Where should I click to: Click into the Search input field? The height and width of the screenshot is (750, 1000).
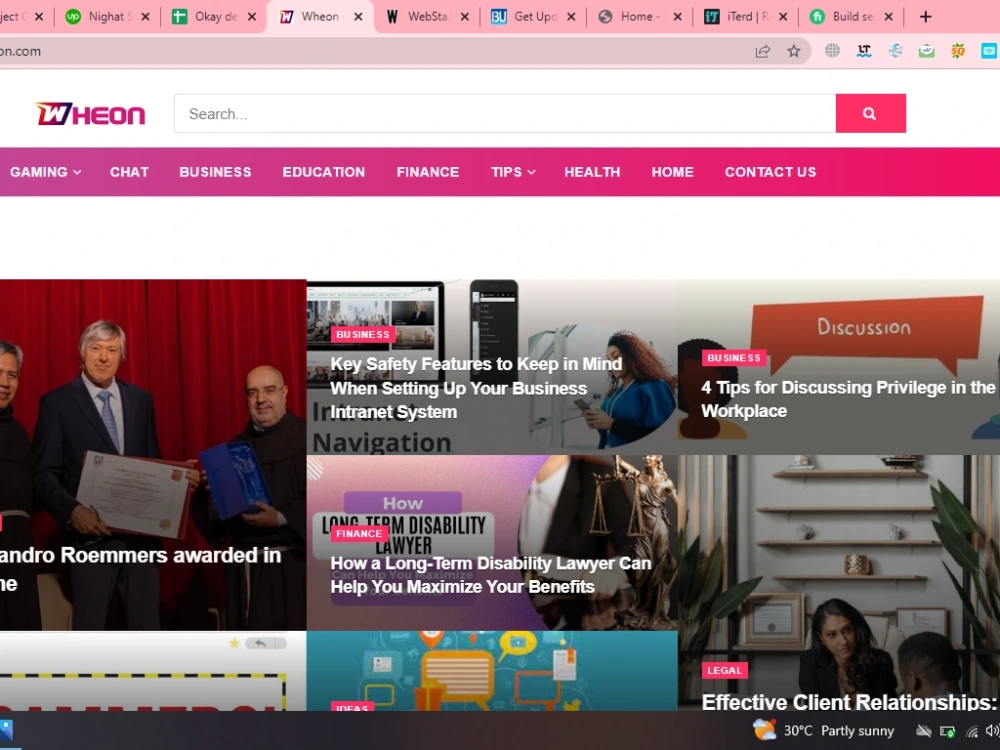[x=504, y=114]
